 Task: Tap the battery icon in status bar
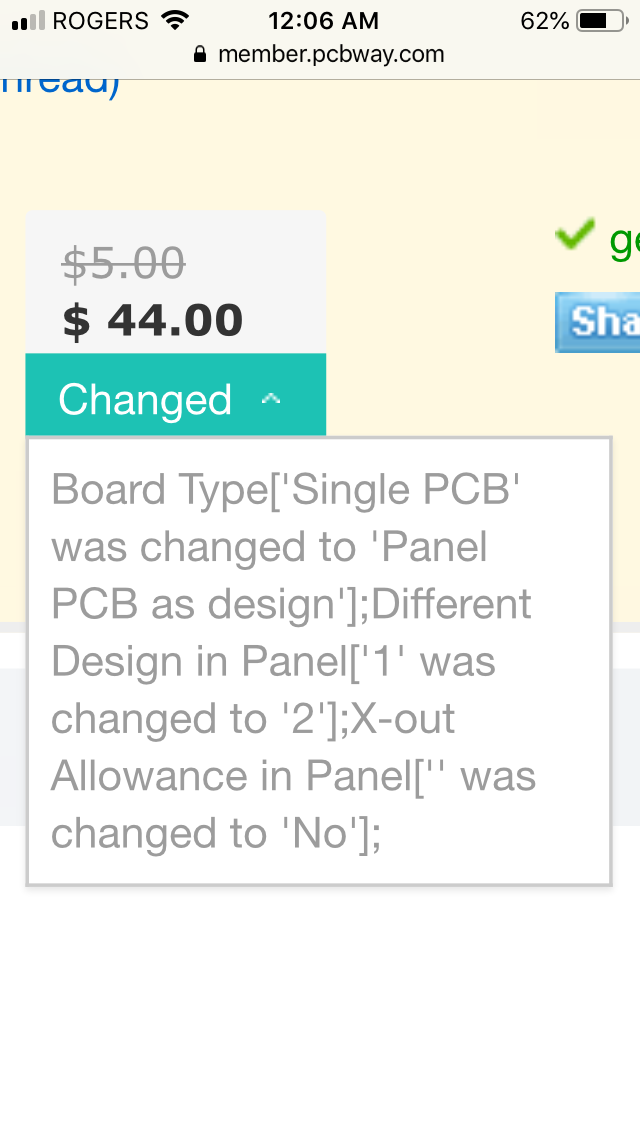coord(602,21)
